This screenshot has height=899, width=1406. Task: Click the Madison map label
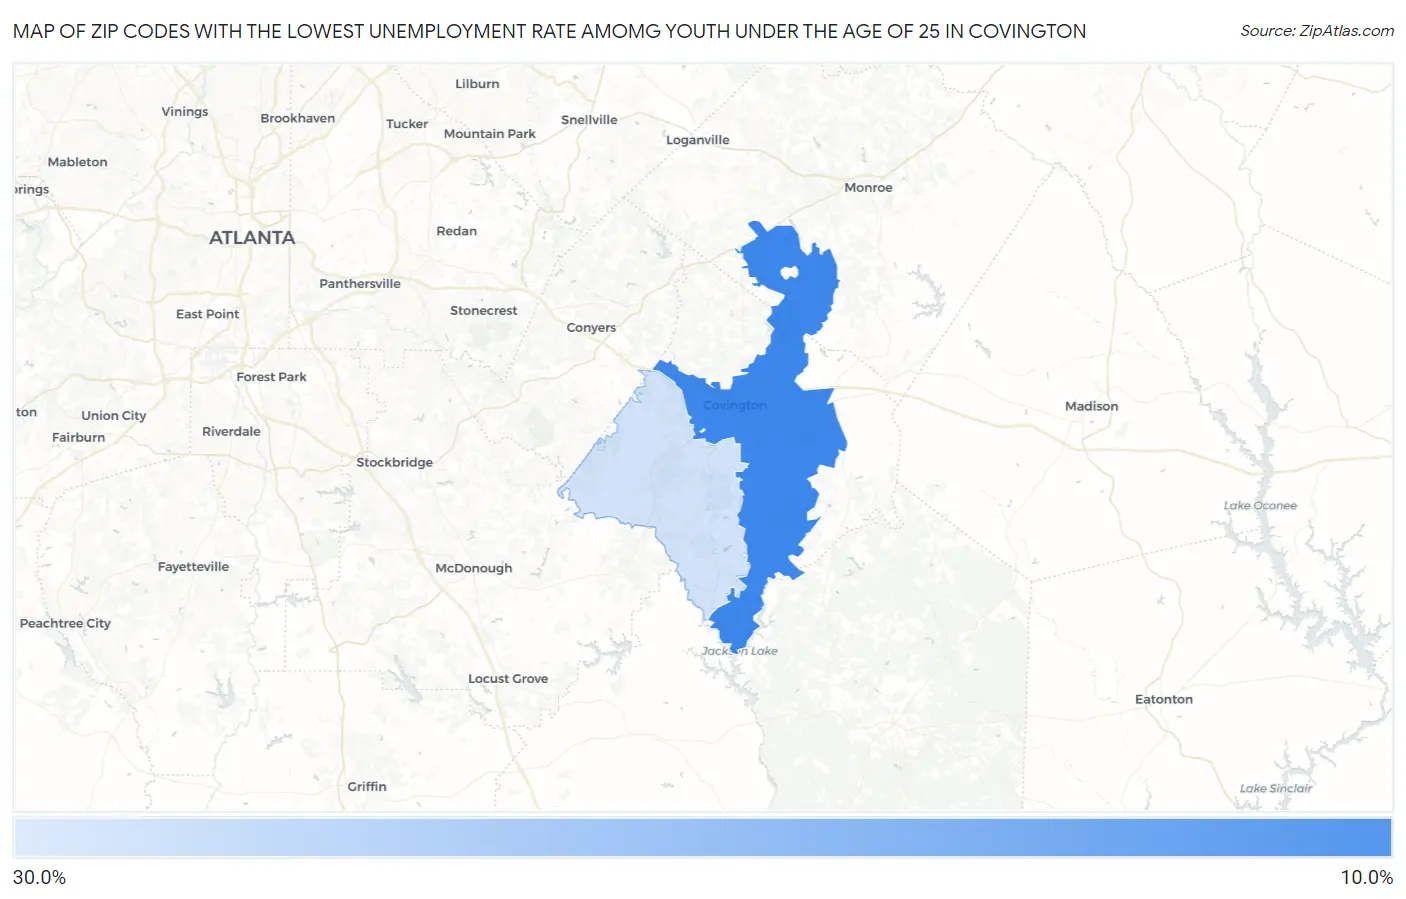coord(1091,406)
